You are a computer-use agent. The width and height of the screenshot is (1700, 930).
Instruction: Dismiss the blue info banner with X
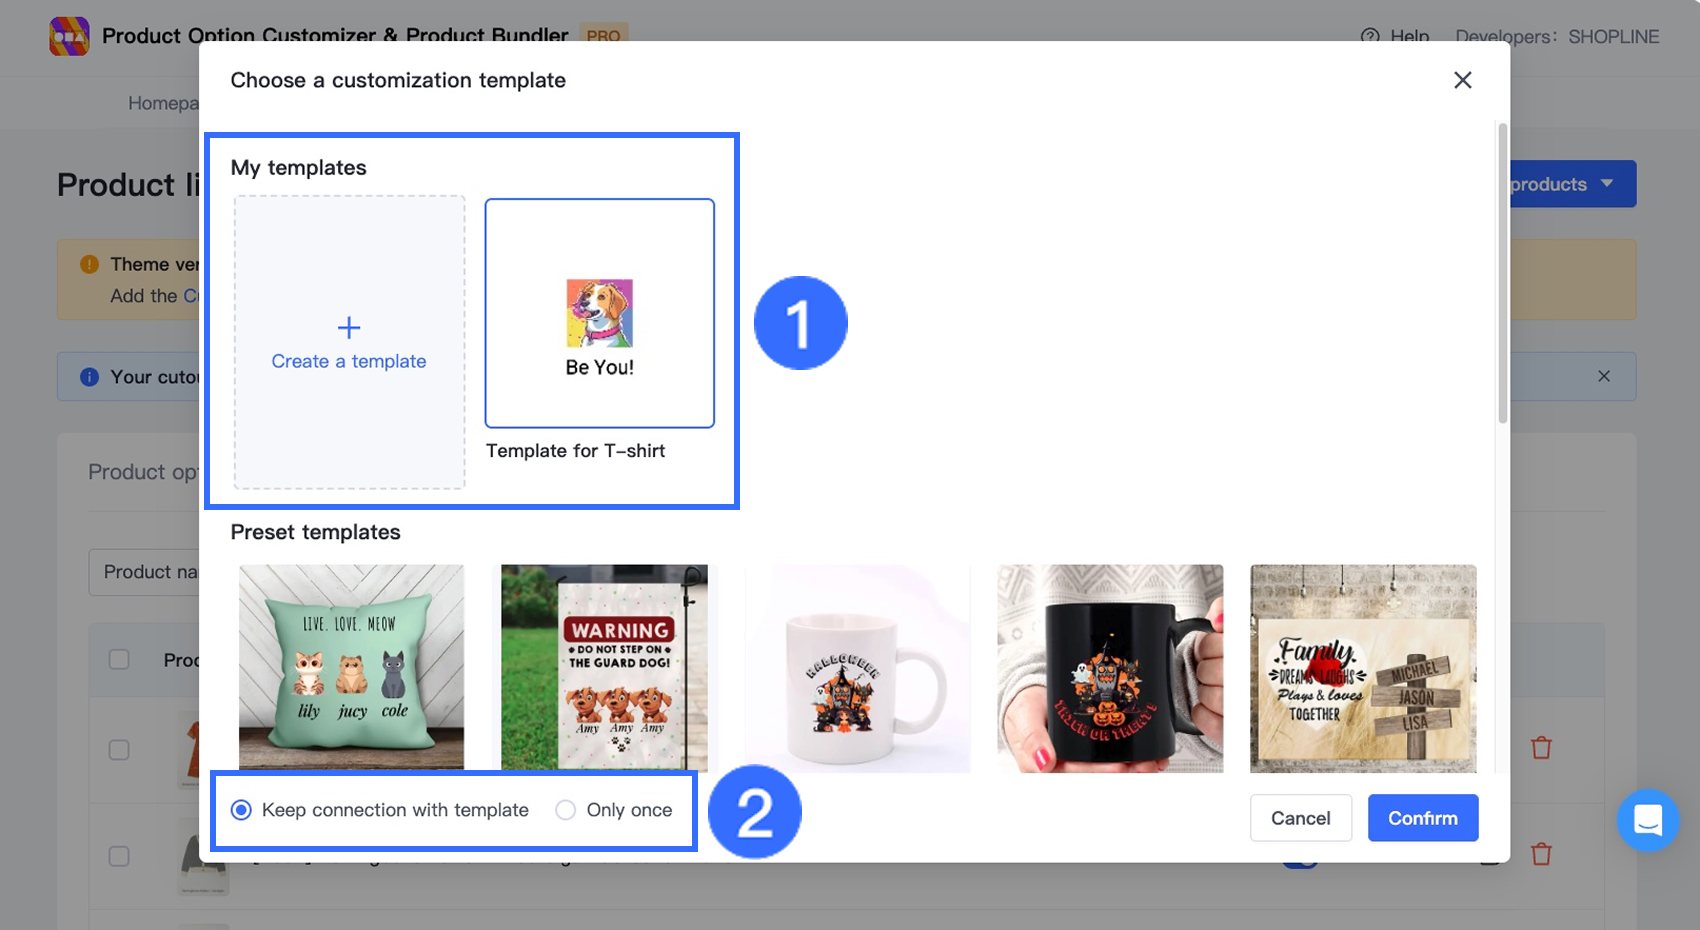1604,376
